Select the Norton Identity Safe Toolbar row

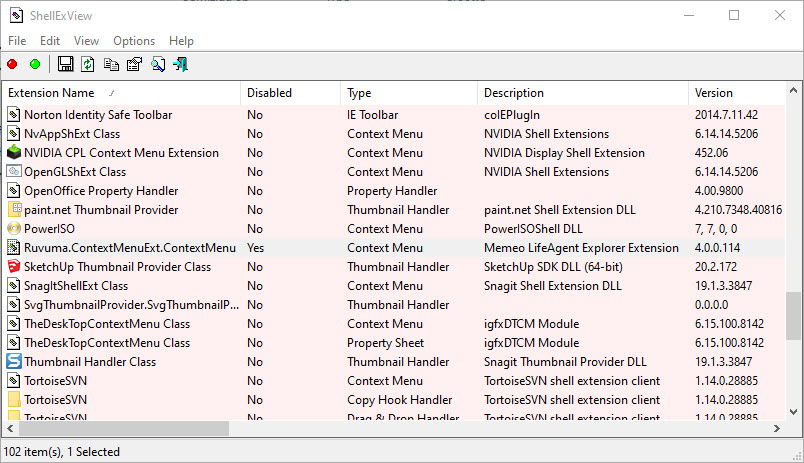click(394, 115)
